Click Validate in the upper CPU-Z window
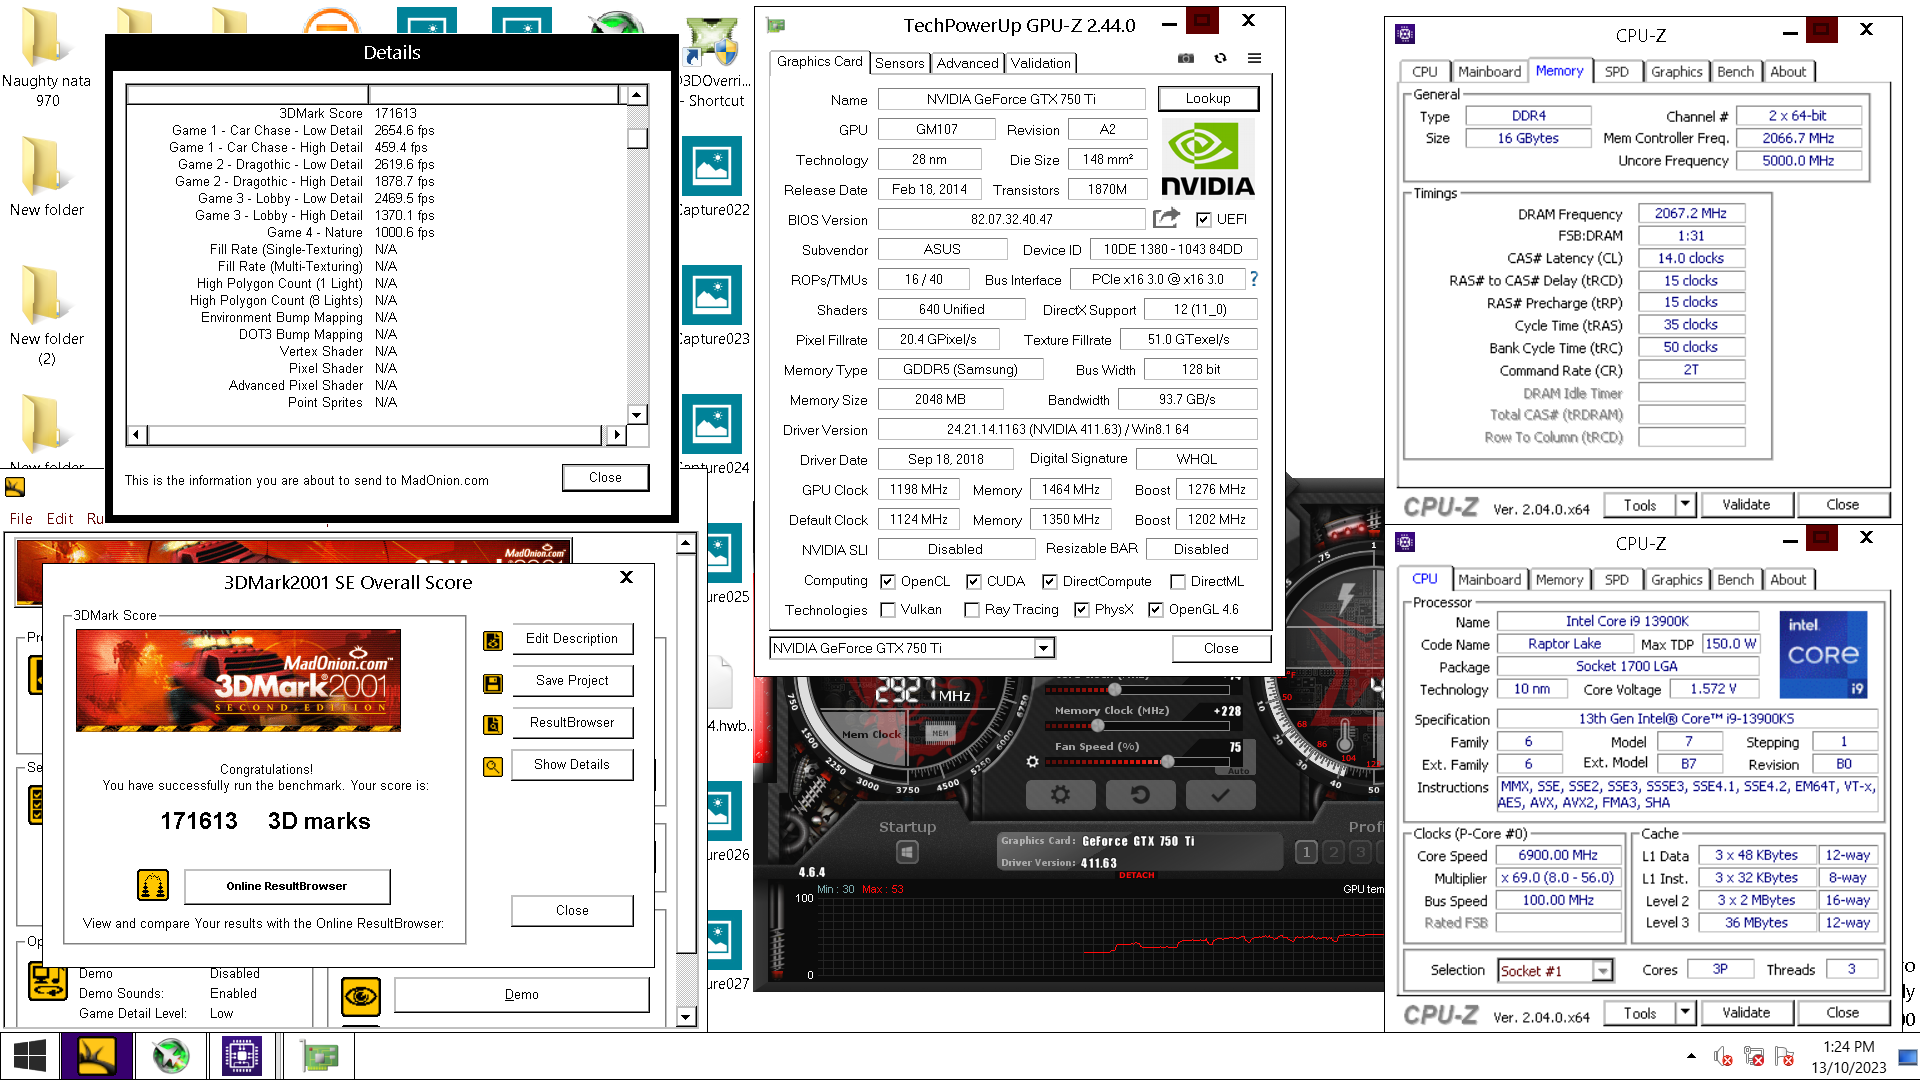 pyautogui.click(x=1746, y=505)
